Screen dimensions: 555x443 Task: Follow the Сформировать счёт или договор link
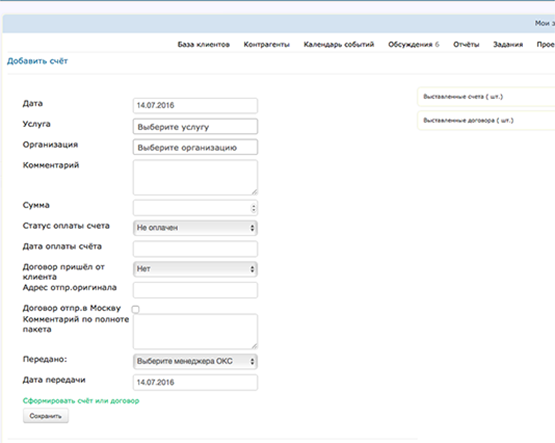(81, 401)
